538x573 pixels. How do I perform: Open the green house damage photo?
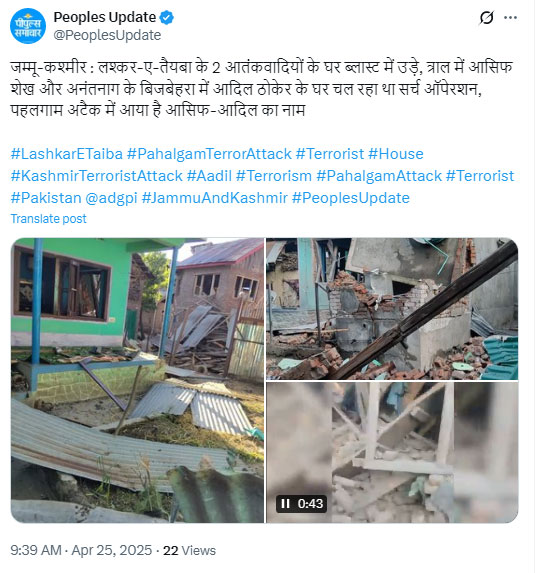[137, 380]
